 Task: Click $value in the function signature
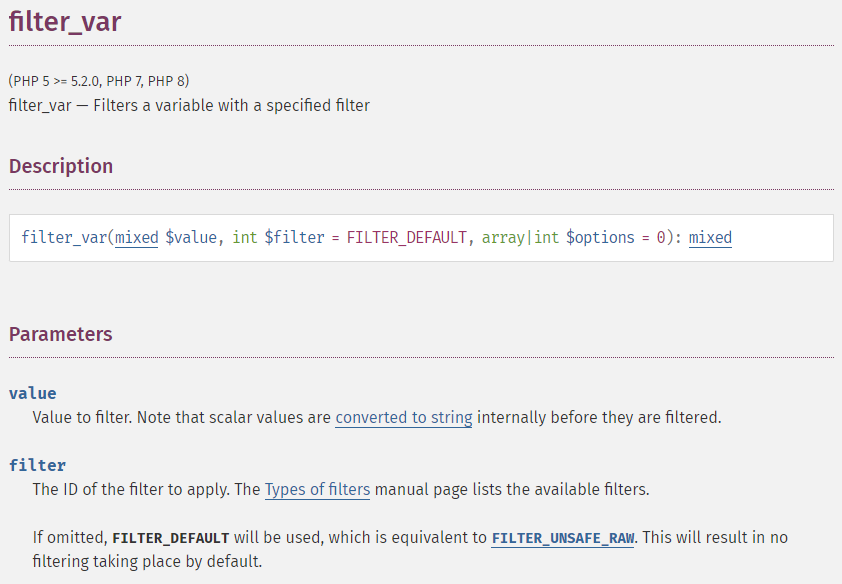(191, 237)
